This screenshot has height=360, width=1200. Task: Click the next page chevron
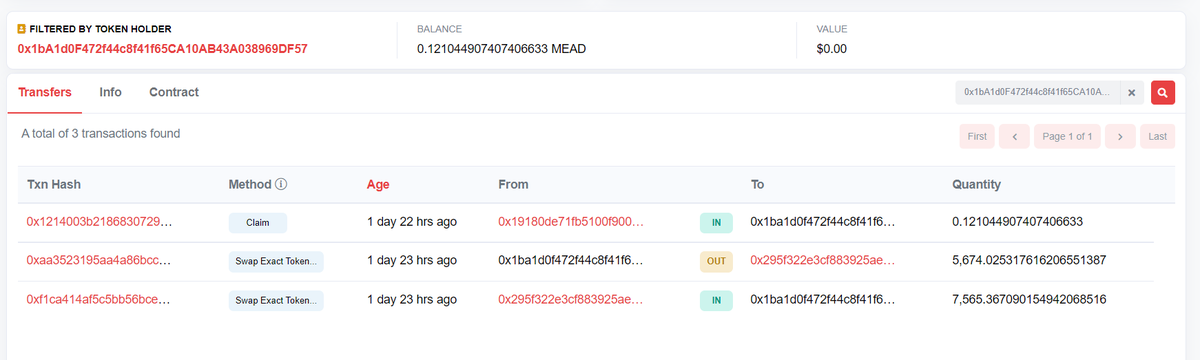(1121, 136)
